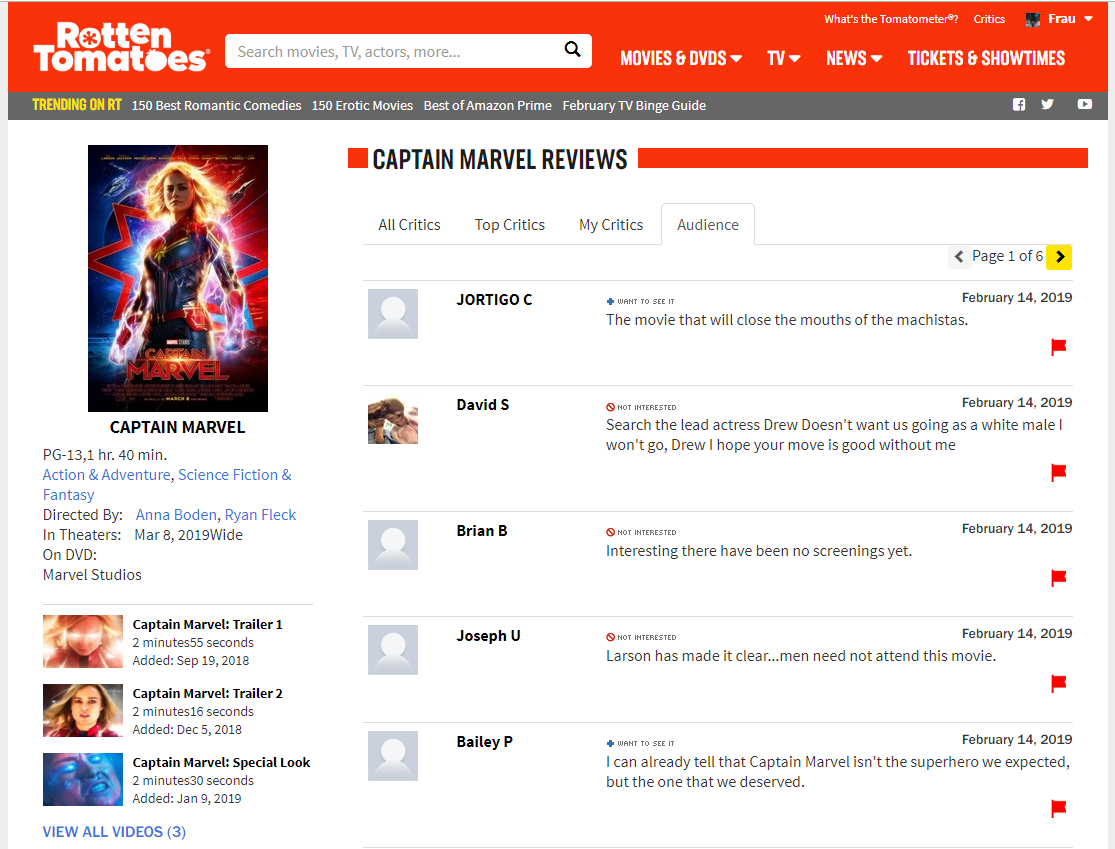Flag JORTIGO C's review
The width and height of the screenshot is (1115, 849).
tap(1059, 347)
